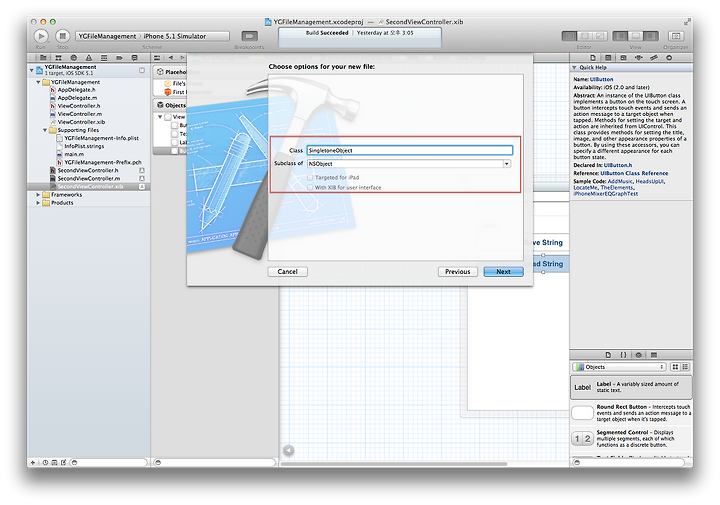The height and width of the screenshot is (505, 720).
Task: Select SecondViewController.m file
Action: point(89,179)
